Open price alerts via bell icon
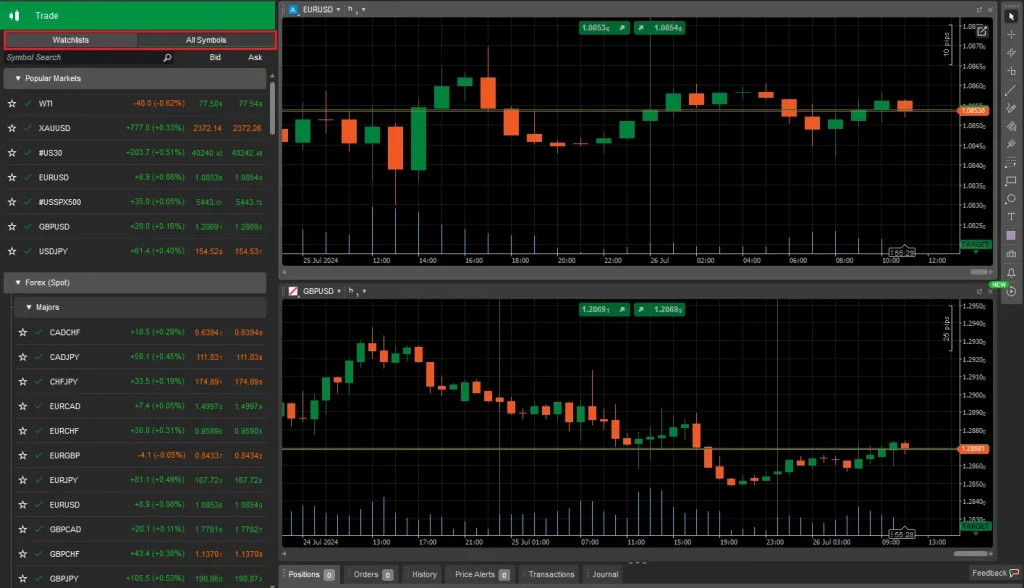This screenshot has height=588, width=1024. [1011, 272]
